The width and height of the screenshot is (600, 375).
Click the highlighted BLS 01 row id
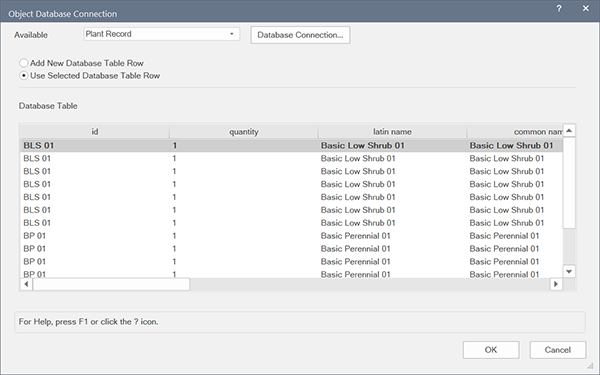click(39, 145)
